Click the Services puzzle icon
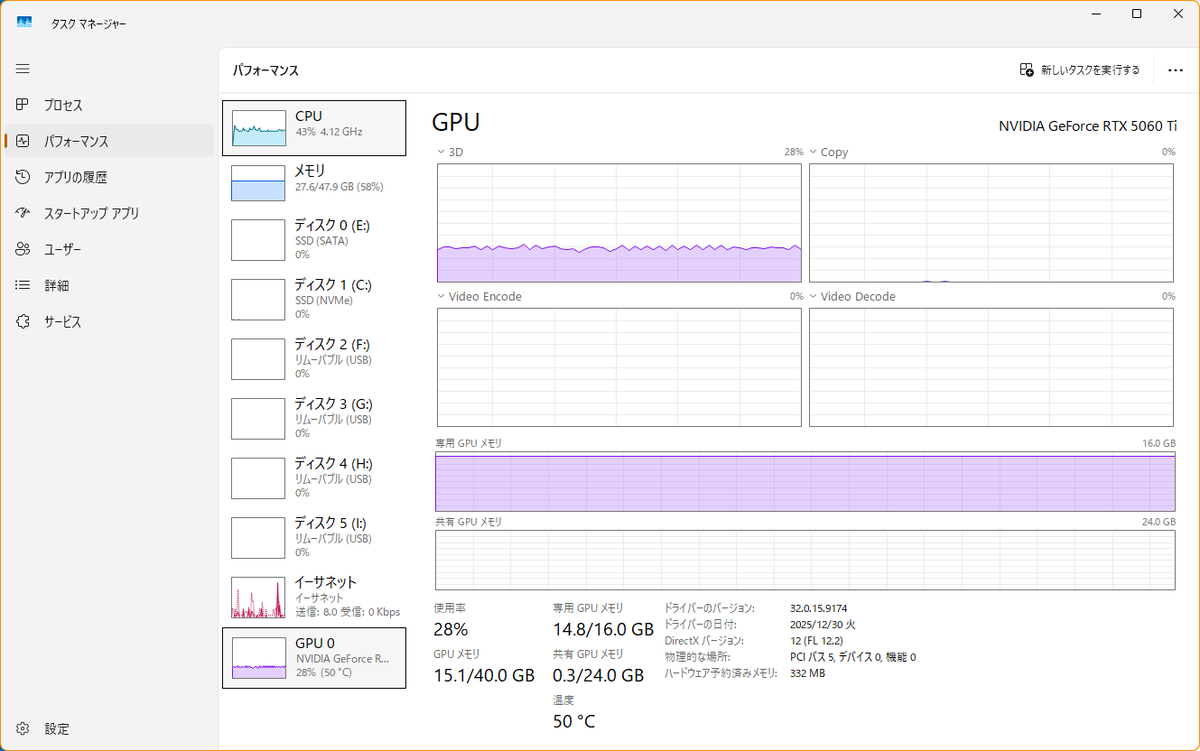The image size is (1200, 751). 23,322
